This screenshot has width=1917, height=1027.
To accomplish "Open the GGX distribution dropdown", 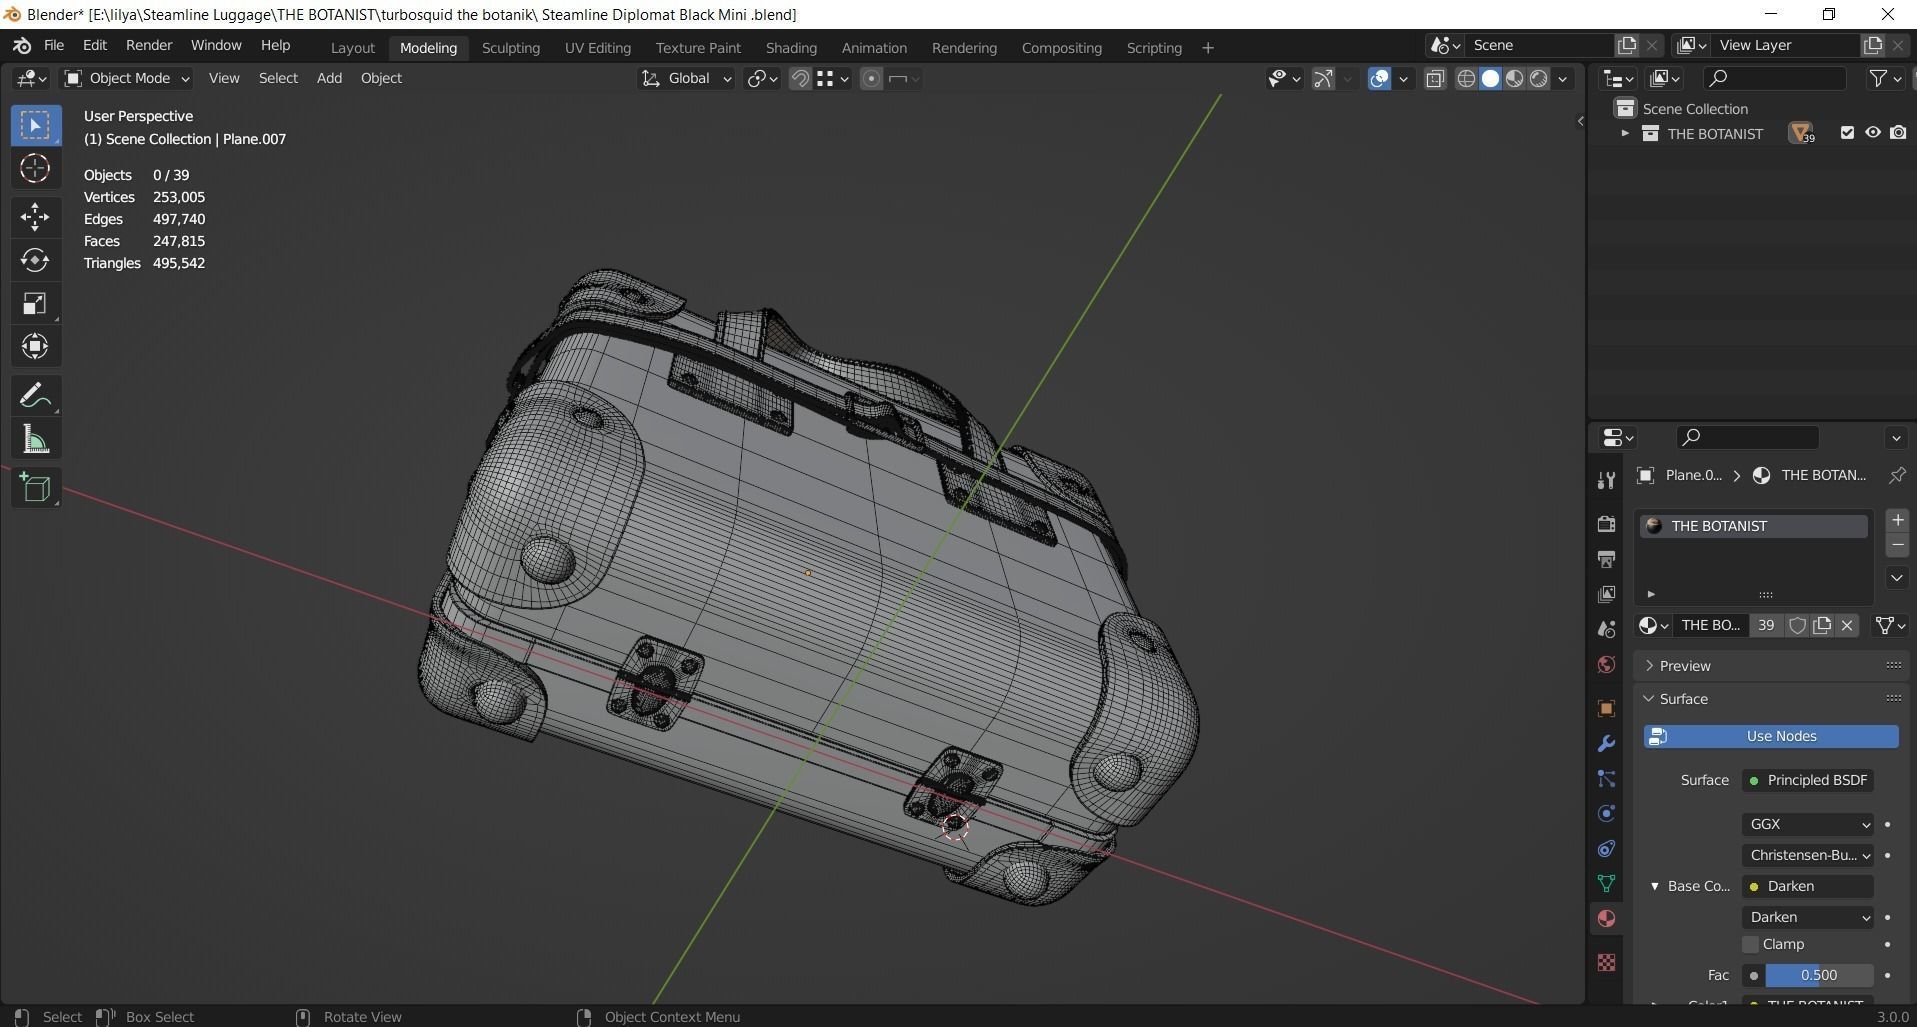I will click(1808, 824).
